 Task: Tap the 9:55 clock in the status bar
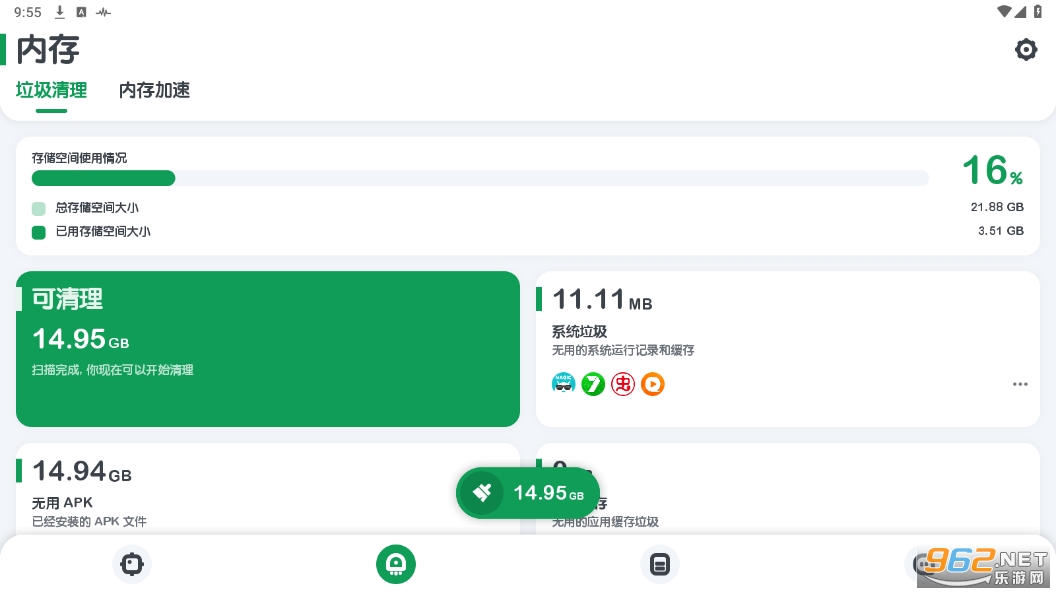click(27, 12)
